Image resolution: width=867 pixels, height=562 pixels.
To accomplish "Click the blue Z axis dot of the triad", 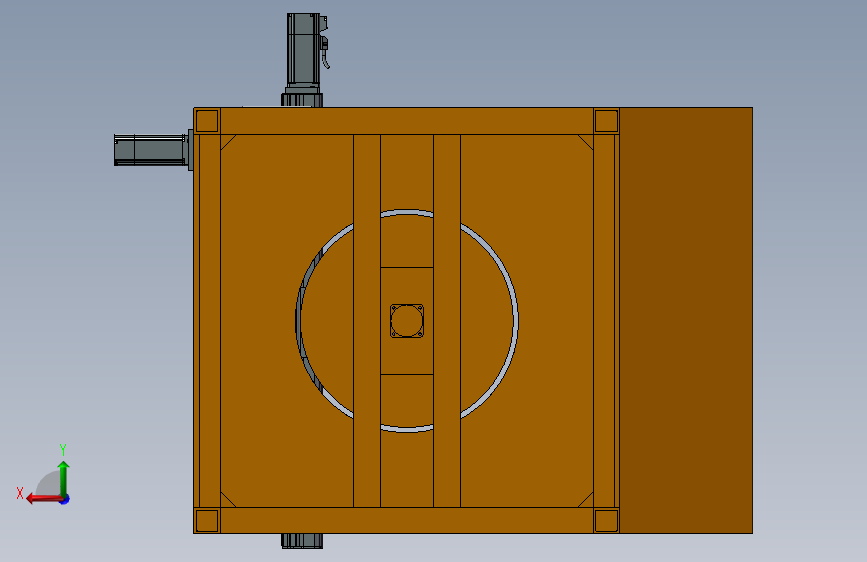I will 65,499.
